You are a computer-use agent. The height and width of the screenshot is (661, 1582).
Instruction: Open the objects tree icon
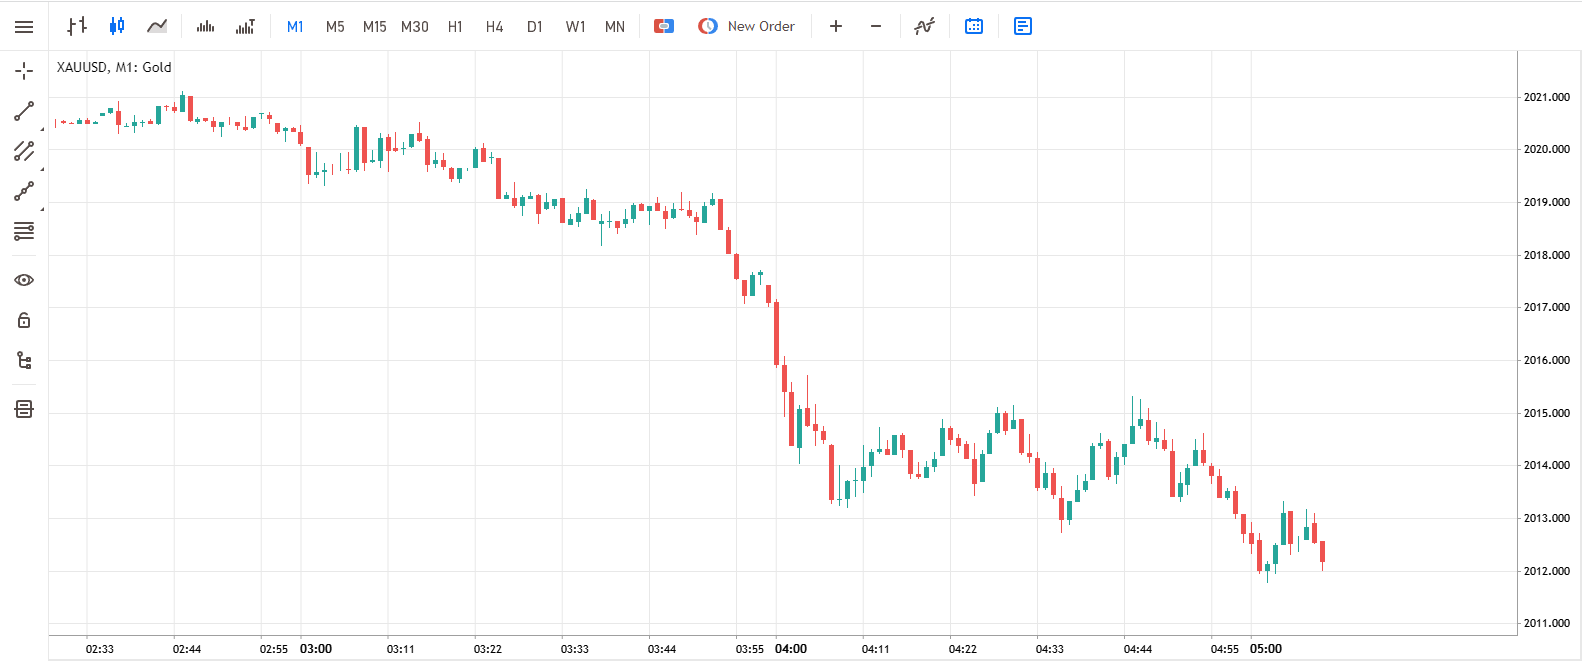coord(24,360)
